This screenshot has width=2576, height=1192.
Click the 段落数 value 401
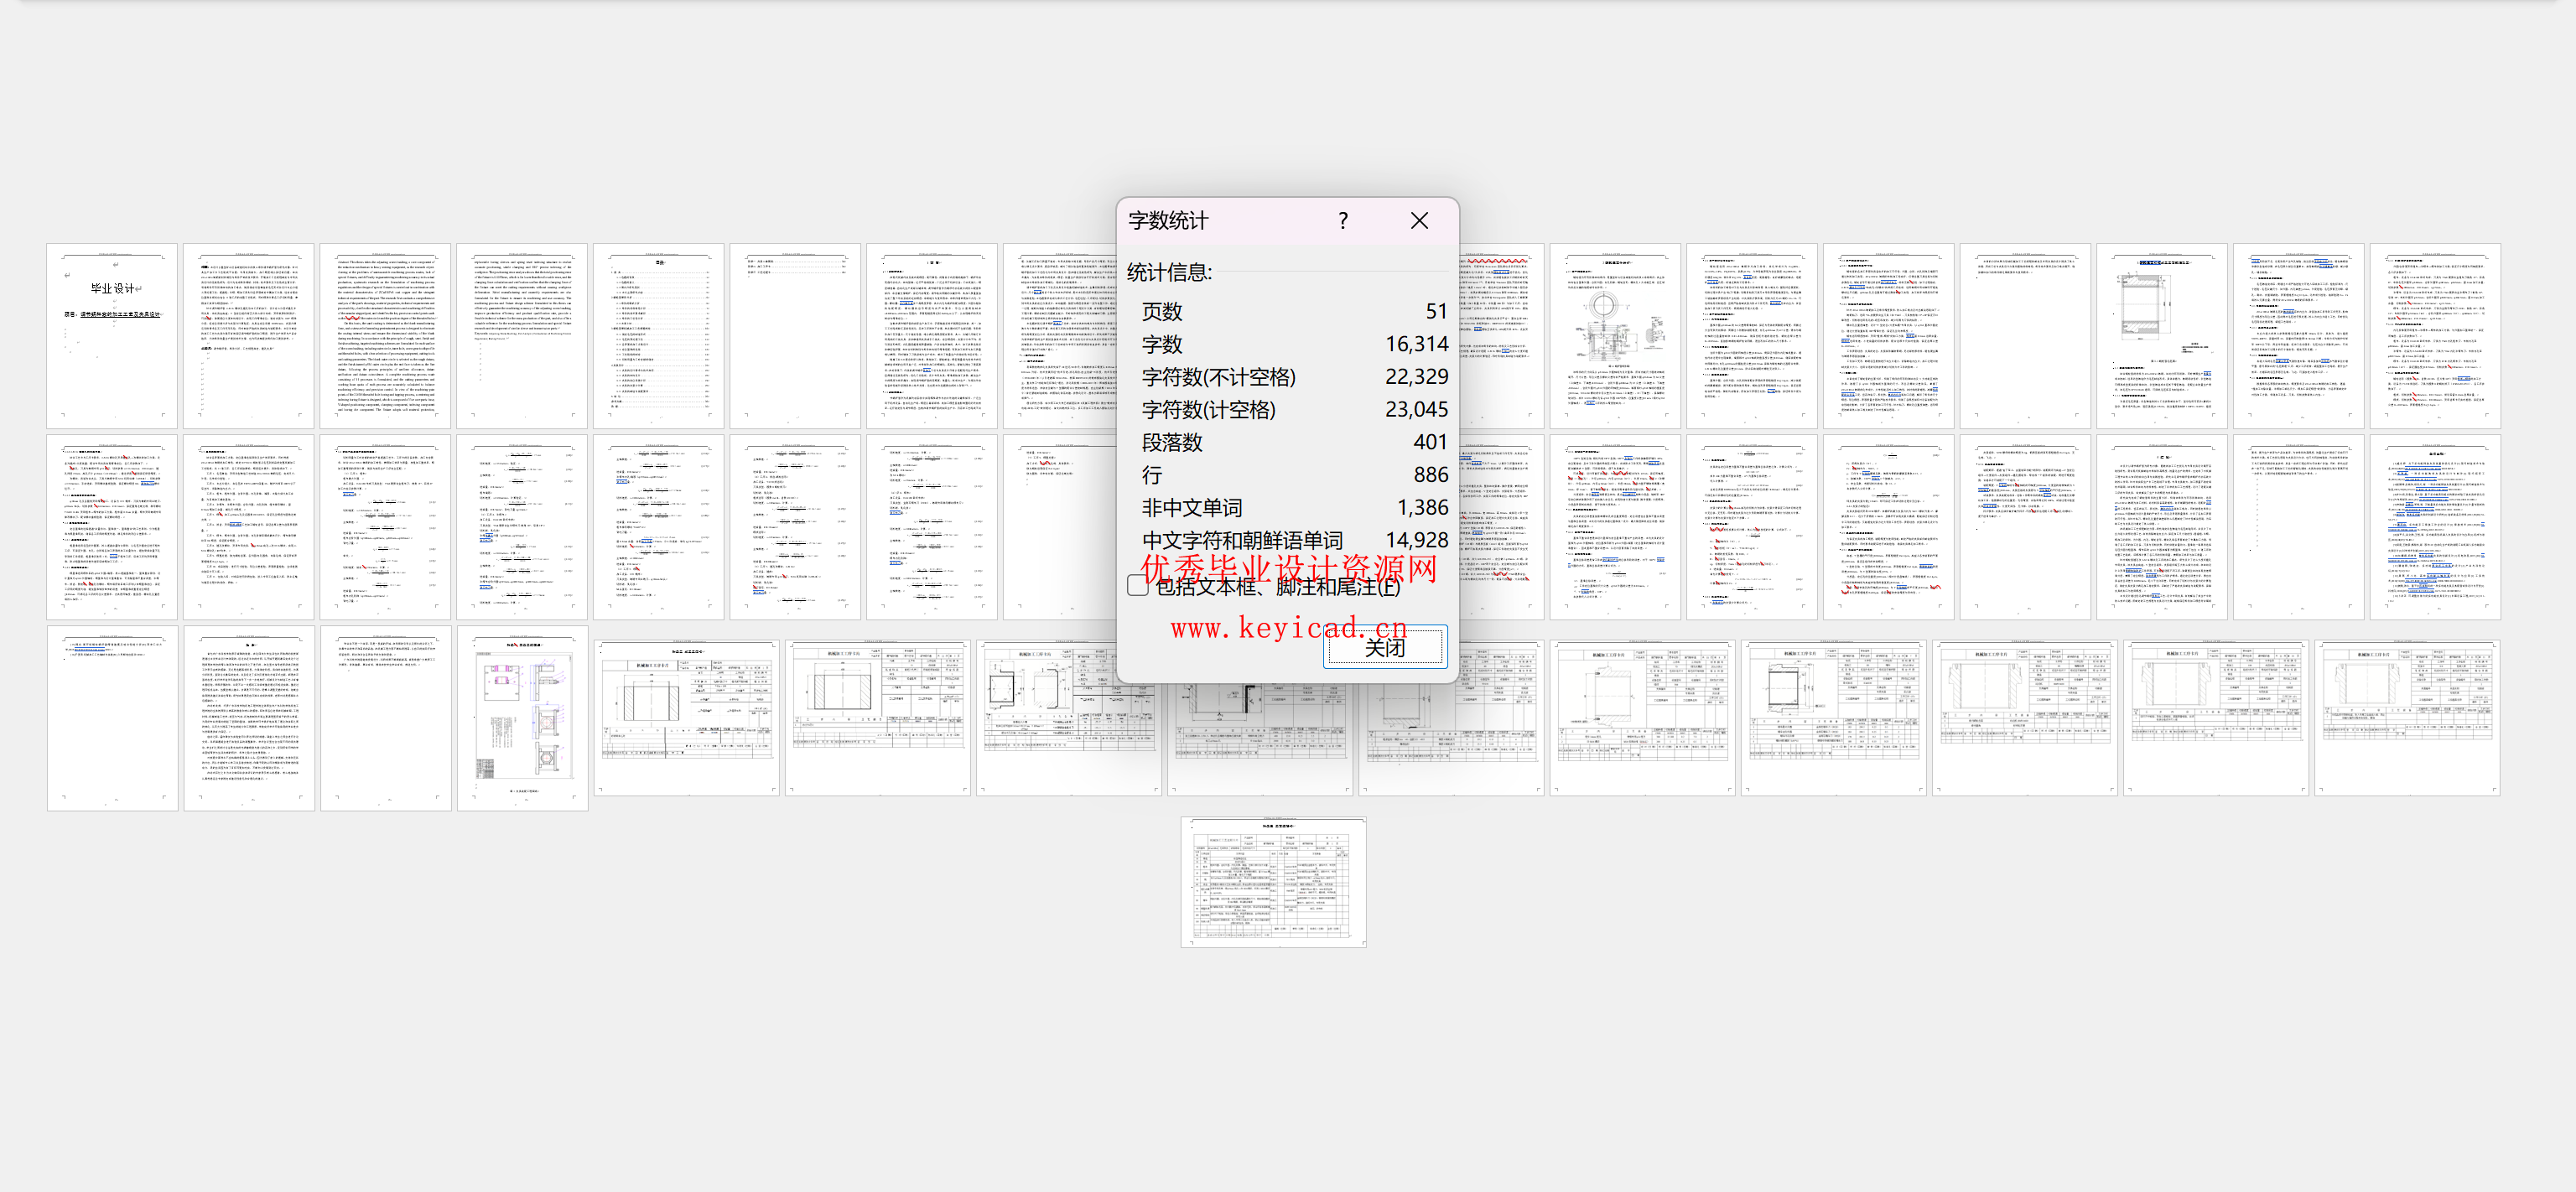(1430, 442)
